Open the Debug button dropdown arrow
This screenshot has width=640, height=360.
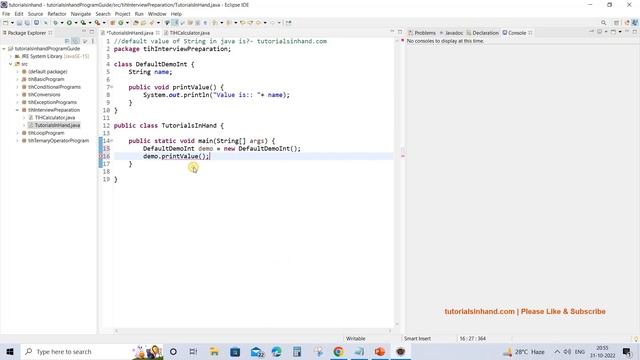62,23
